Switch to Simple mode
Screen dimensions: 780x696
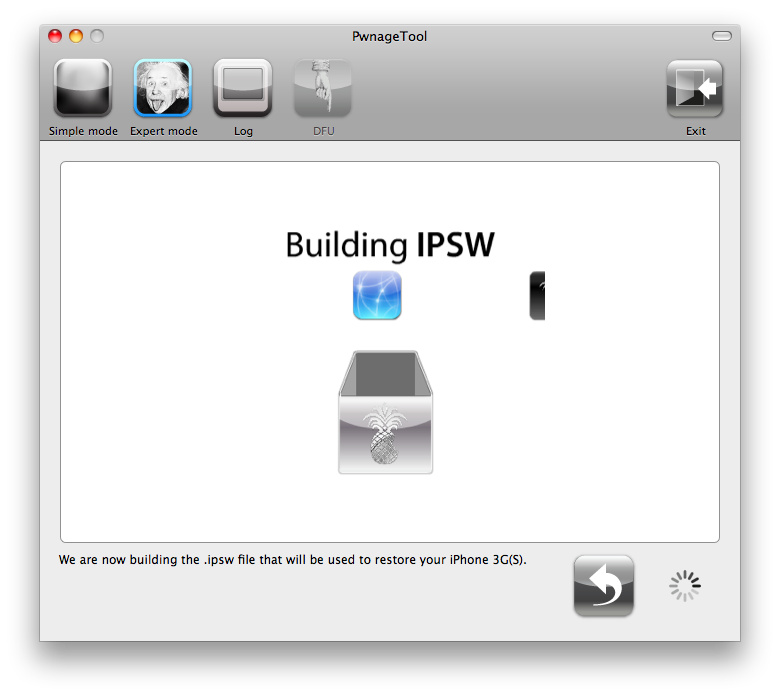[83, 88]
